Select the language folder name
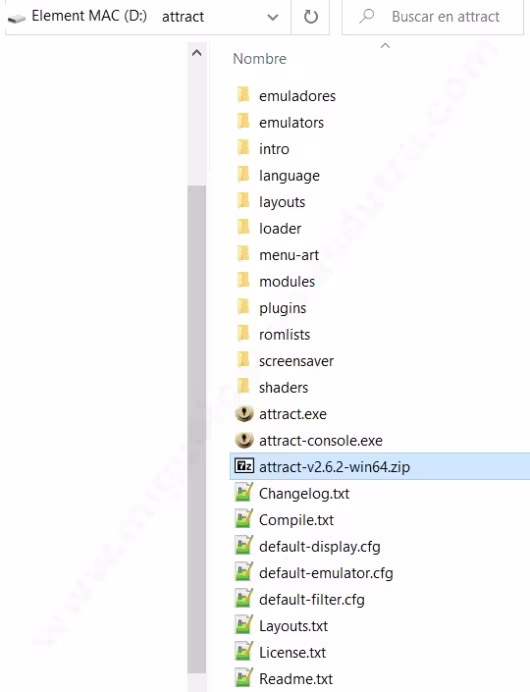The image size is (530, 692). point(289,176)
